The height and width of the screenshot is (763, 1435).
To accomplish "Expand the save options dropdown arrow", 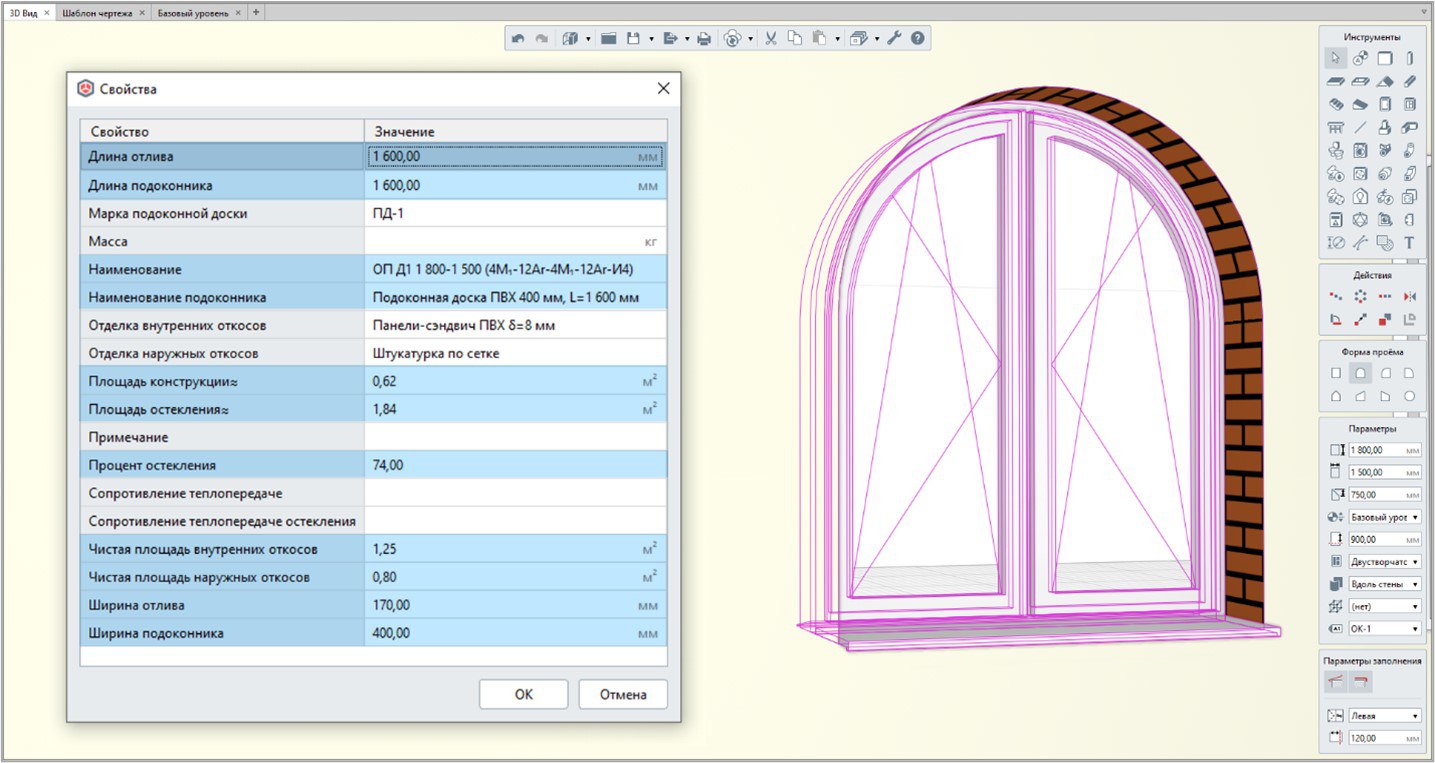I will tap(651, 39).
